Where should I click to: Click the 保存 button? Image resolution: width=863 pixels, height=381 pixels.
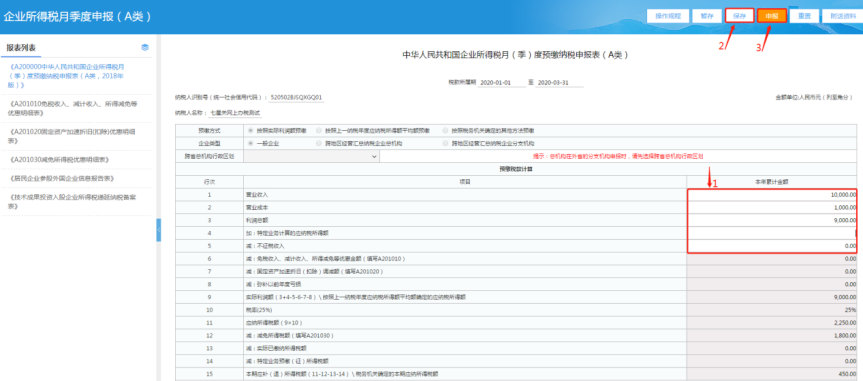pyautogui.click(x=739, y=16)
